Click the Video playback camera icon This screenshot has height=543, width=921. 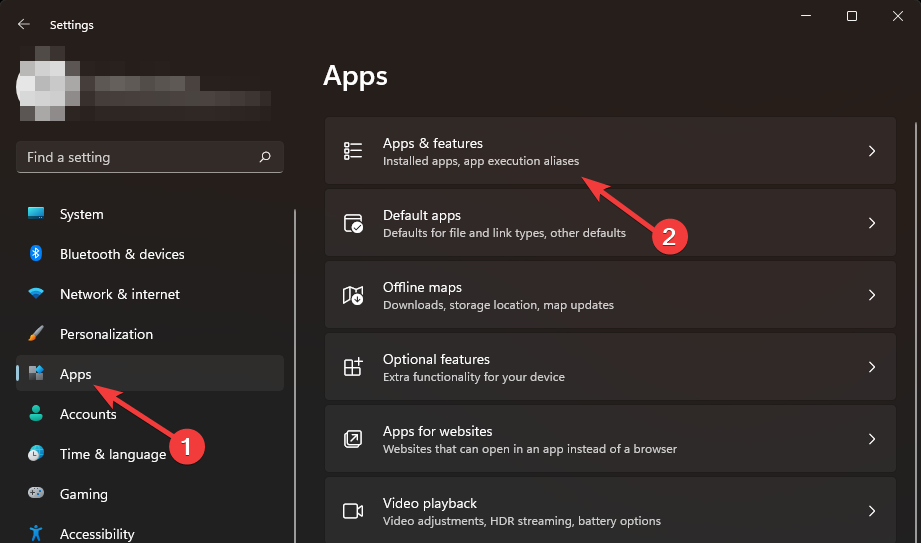352,511
